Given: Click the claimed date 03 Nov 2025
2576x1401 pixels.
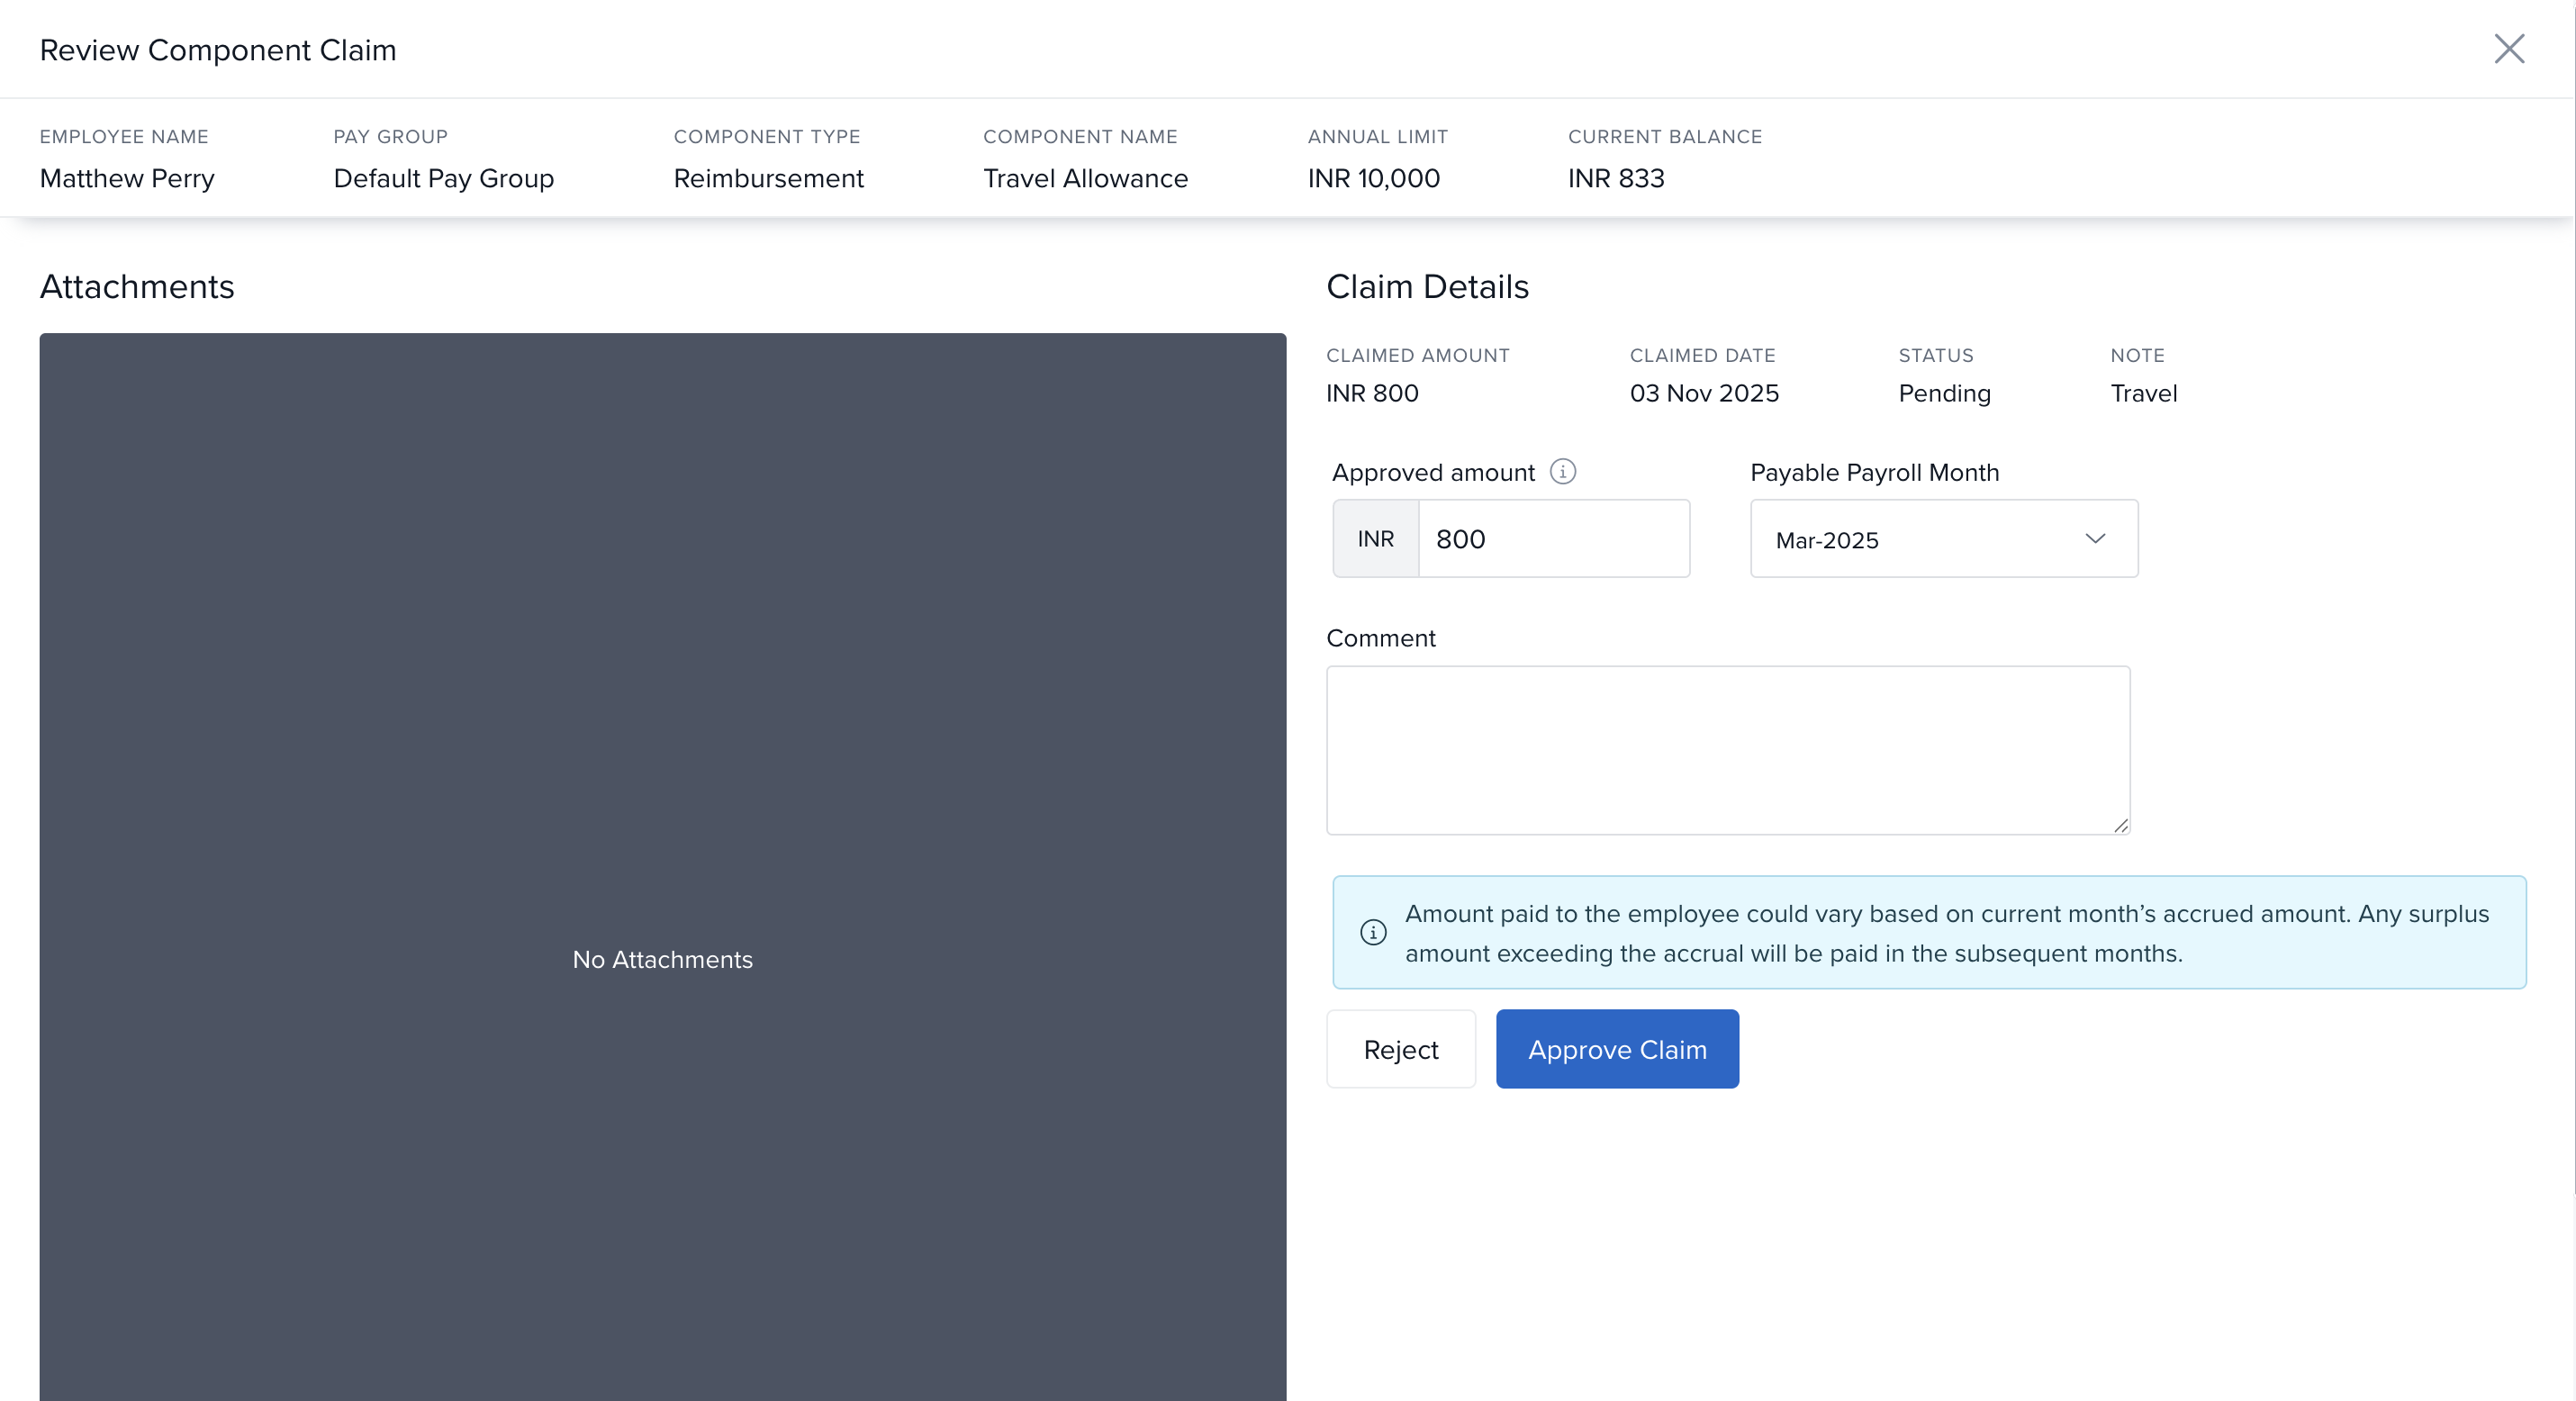Looking at the screenshot, I should pyautogui.click(x=1703, y=393).
